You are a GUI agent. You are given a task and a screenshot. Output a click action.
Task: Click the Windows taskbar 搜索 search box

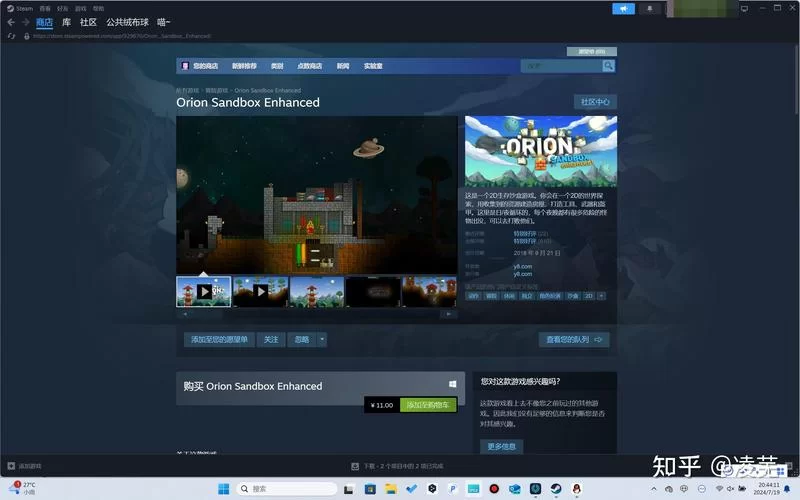287,489
